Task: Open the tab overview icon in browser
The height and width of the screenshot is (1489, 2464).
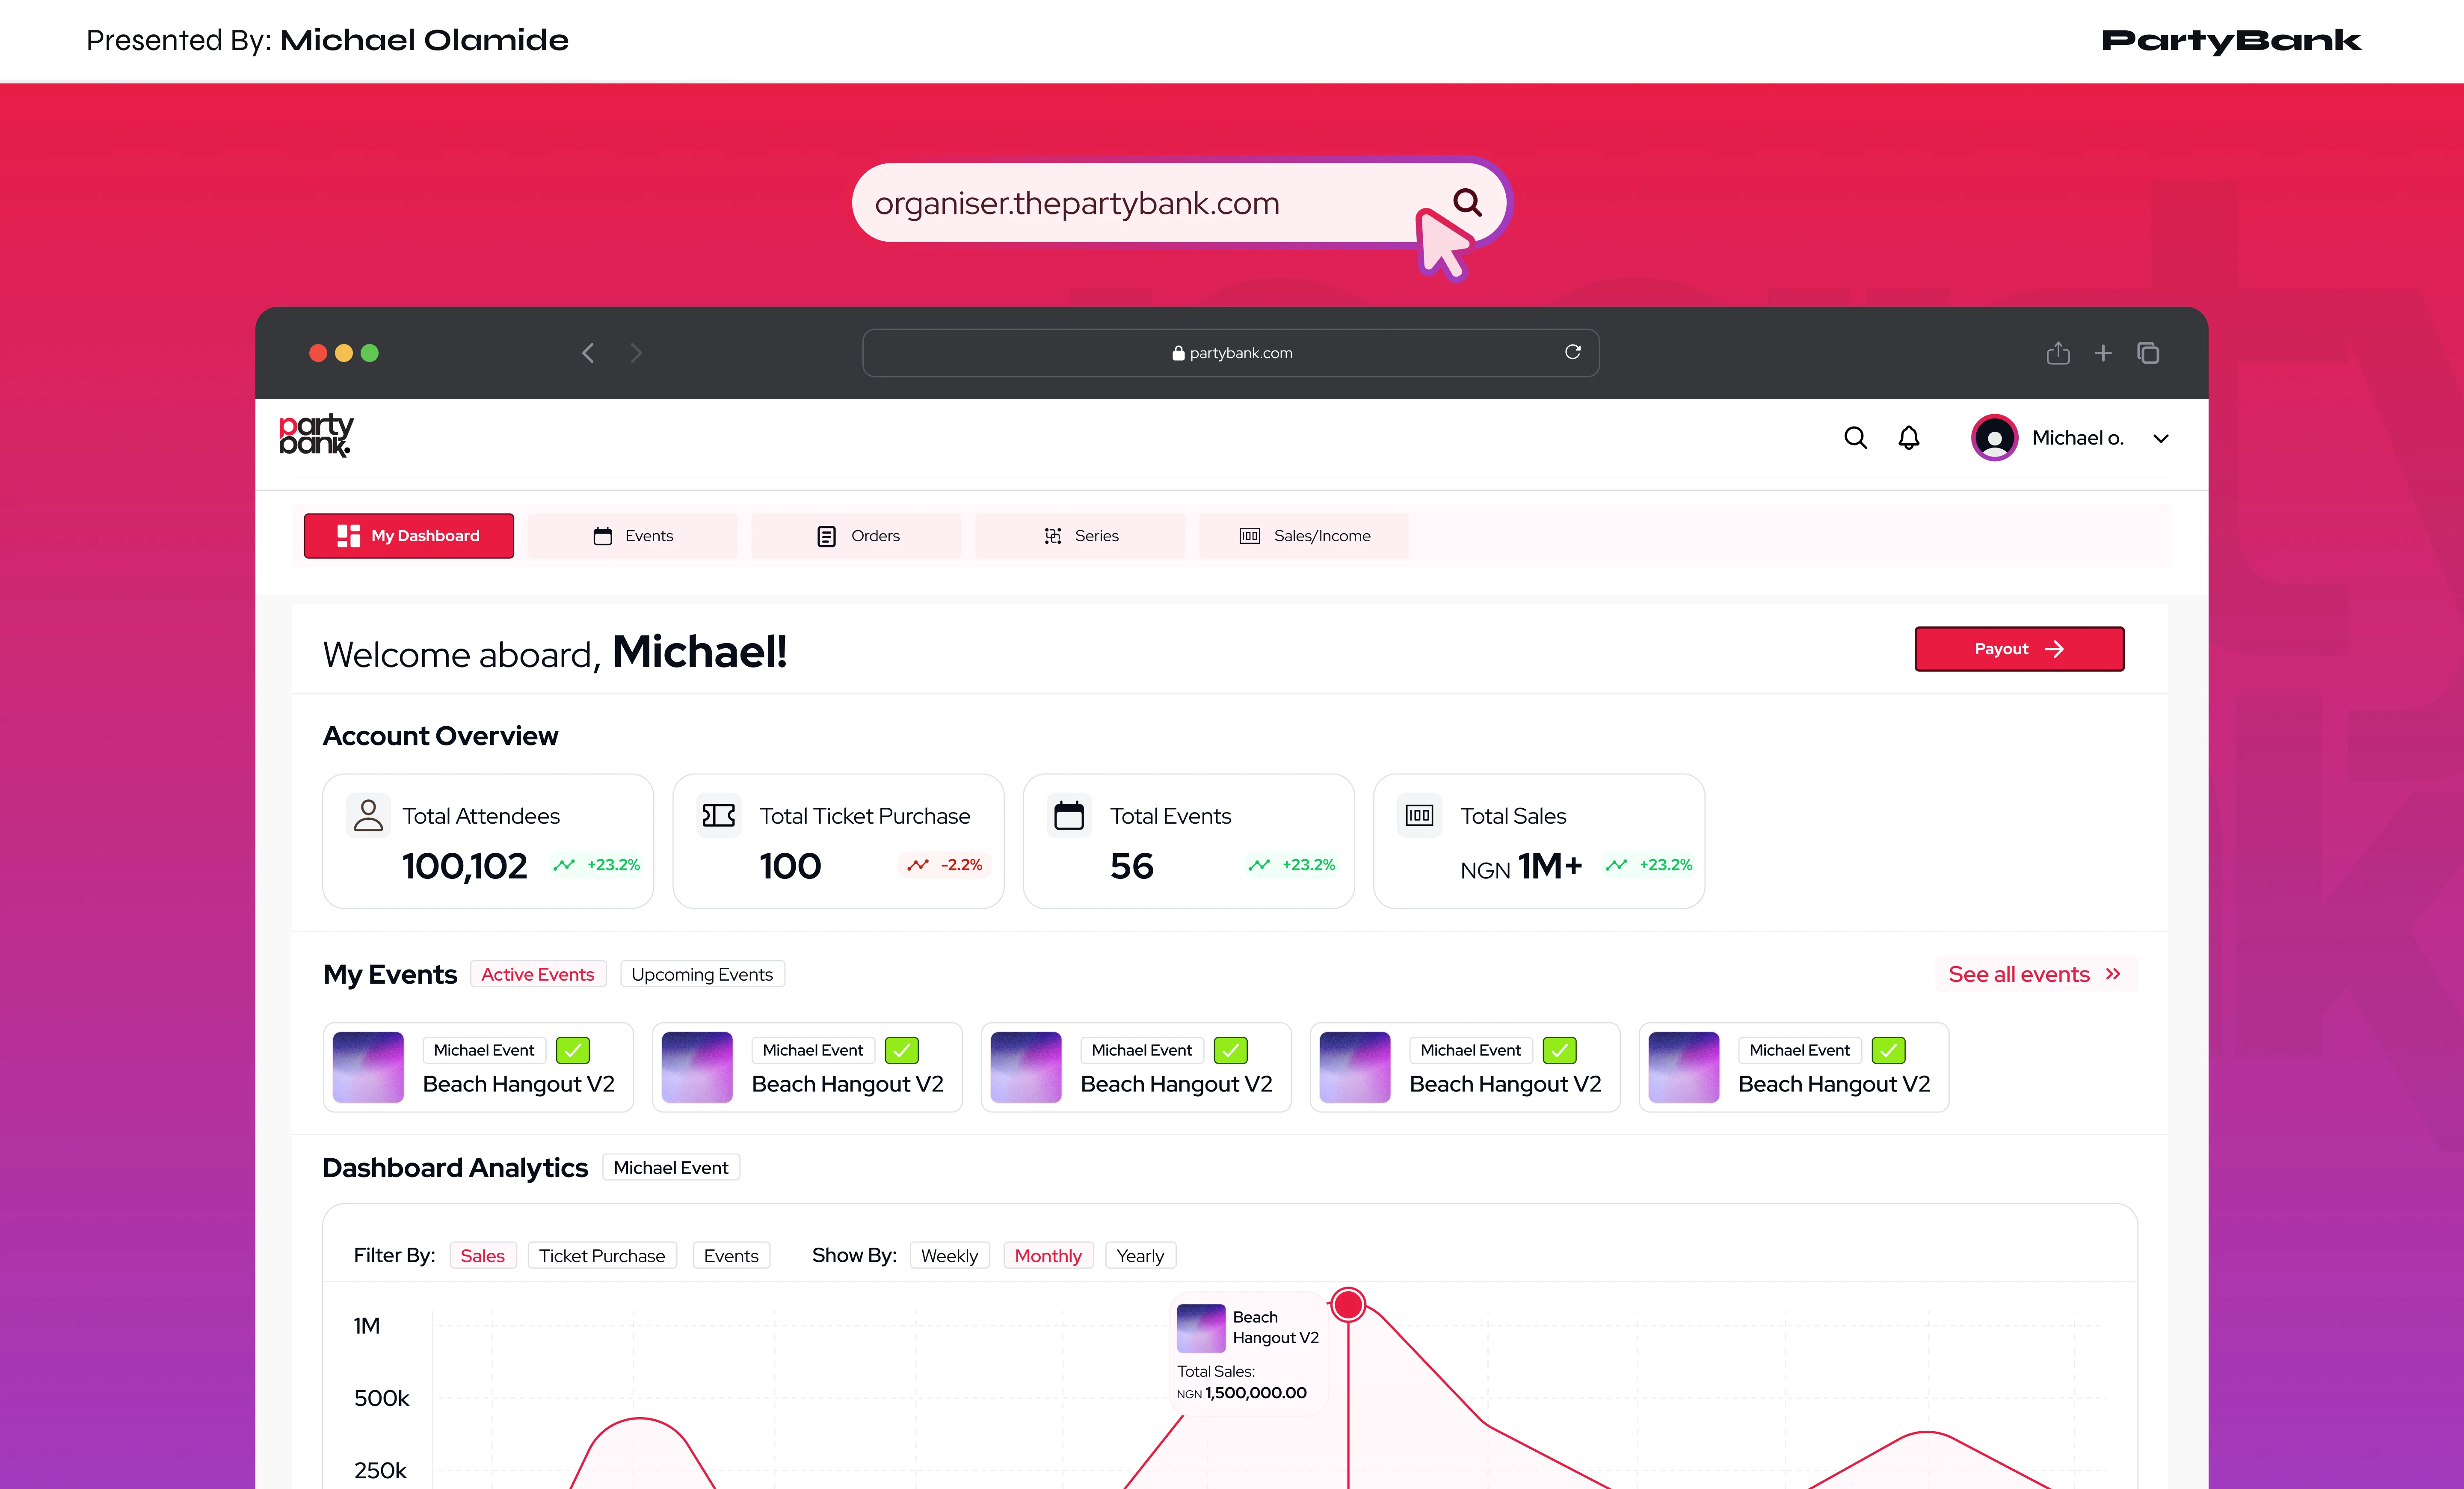Action: click(2148, 353)
